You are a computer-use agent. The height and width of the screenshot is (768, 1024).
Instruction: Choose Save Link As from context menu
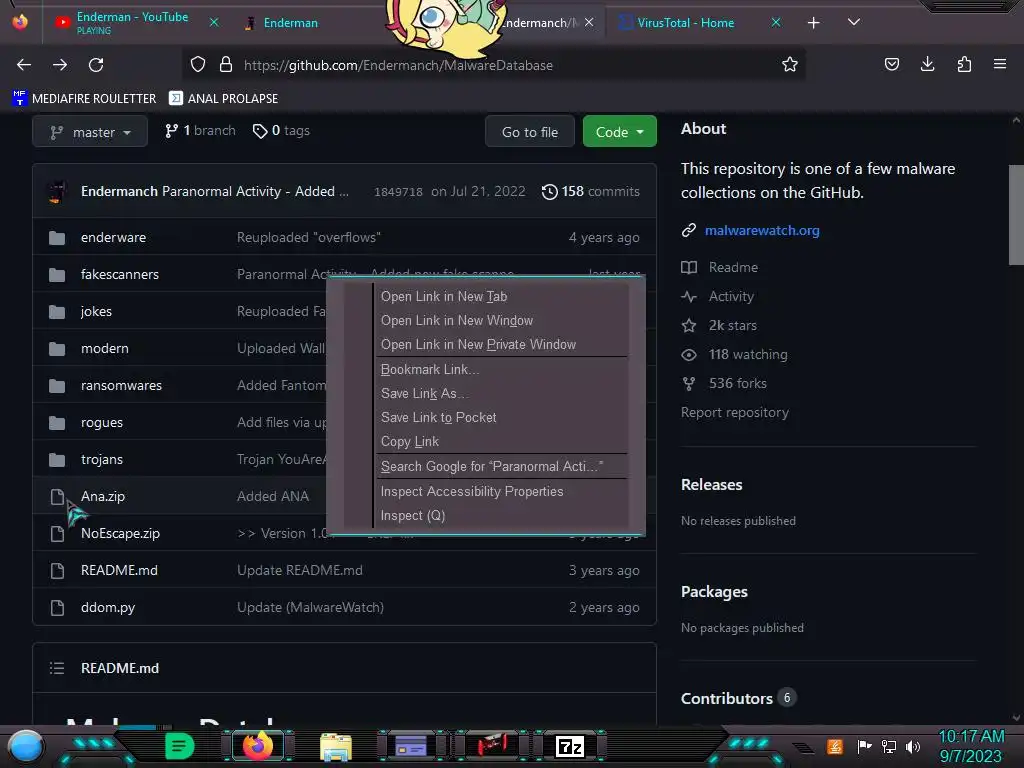[503, 394]
